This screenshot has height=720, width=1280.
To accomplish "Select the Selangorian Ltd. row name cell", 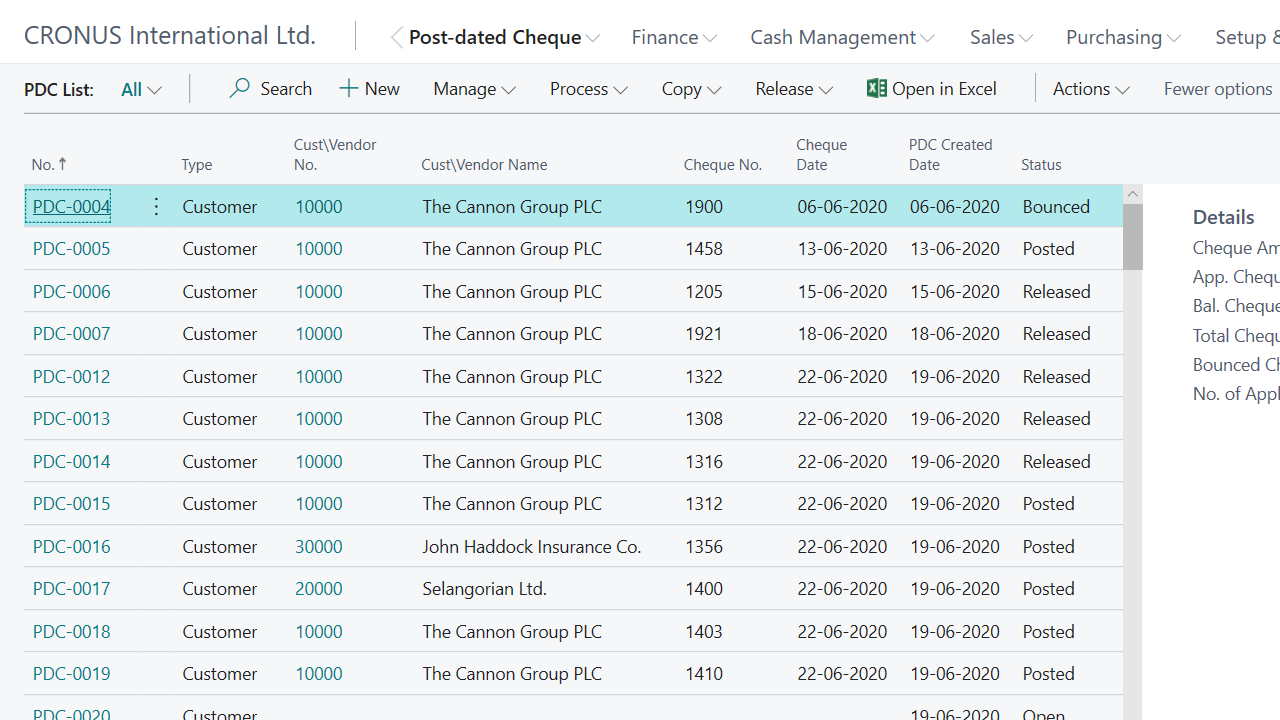I will pyautogui.click(x=484, y=589).
